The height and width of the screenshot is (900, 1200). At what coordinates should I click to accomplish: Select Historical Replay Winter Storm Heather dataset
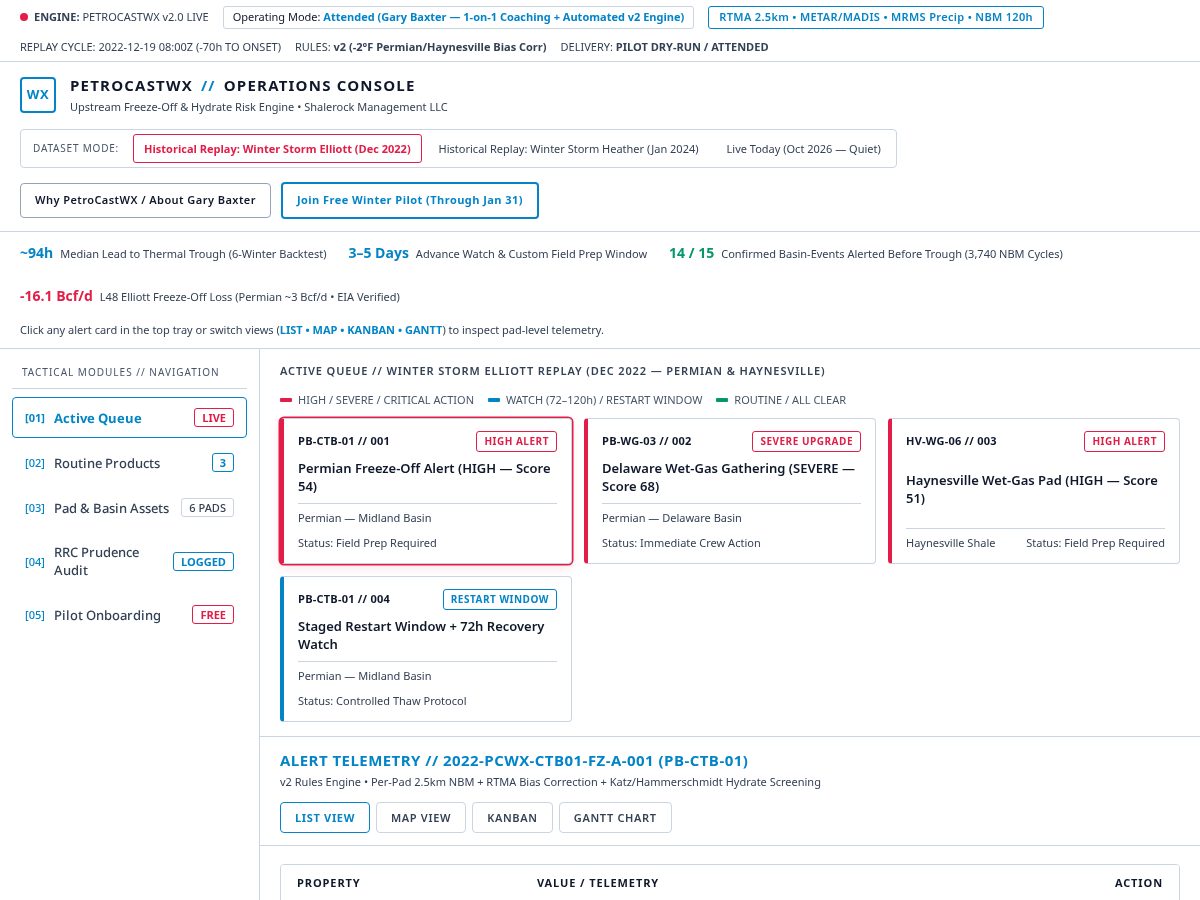coord(568,148)
